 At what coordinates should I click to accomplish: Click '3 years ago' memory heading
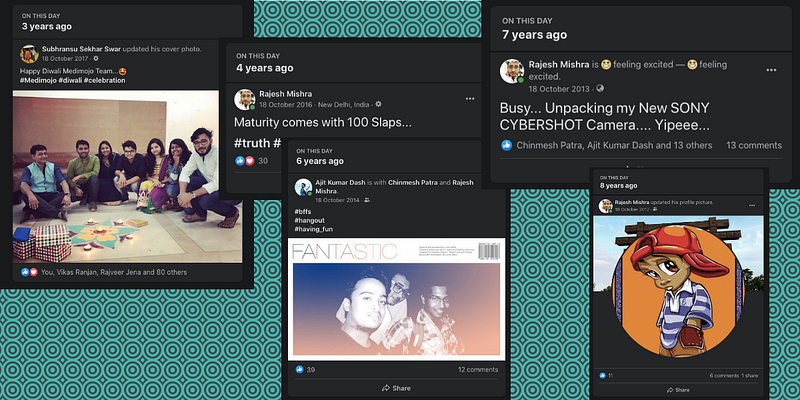(x=46, y=27)
